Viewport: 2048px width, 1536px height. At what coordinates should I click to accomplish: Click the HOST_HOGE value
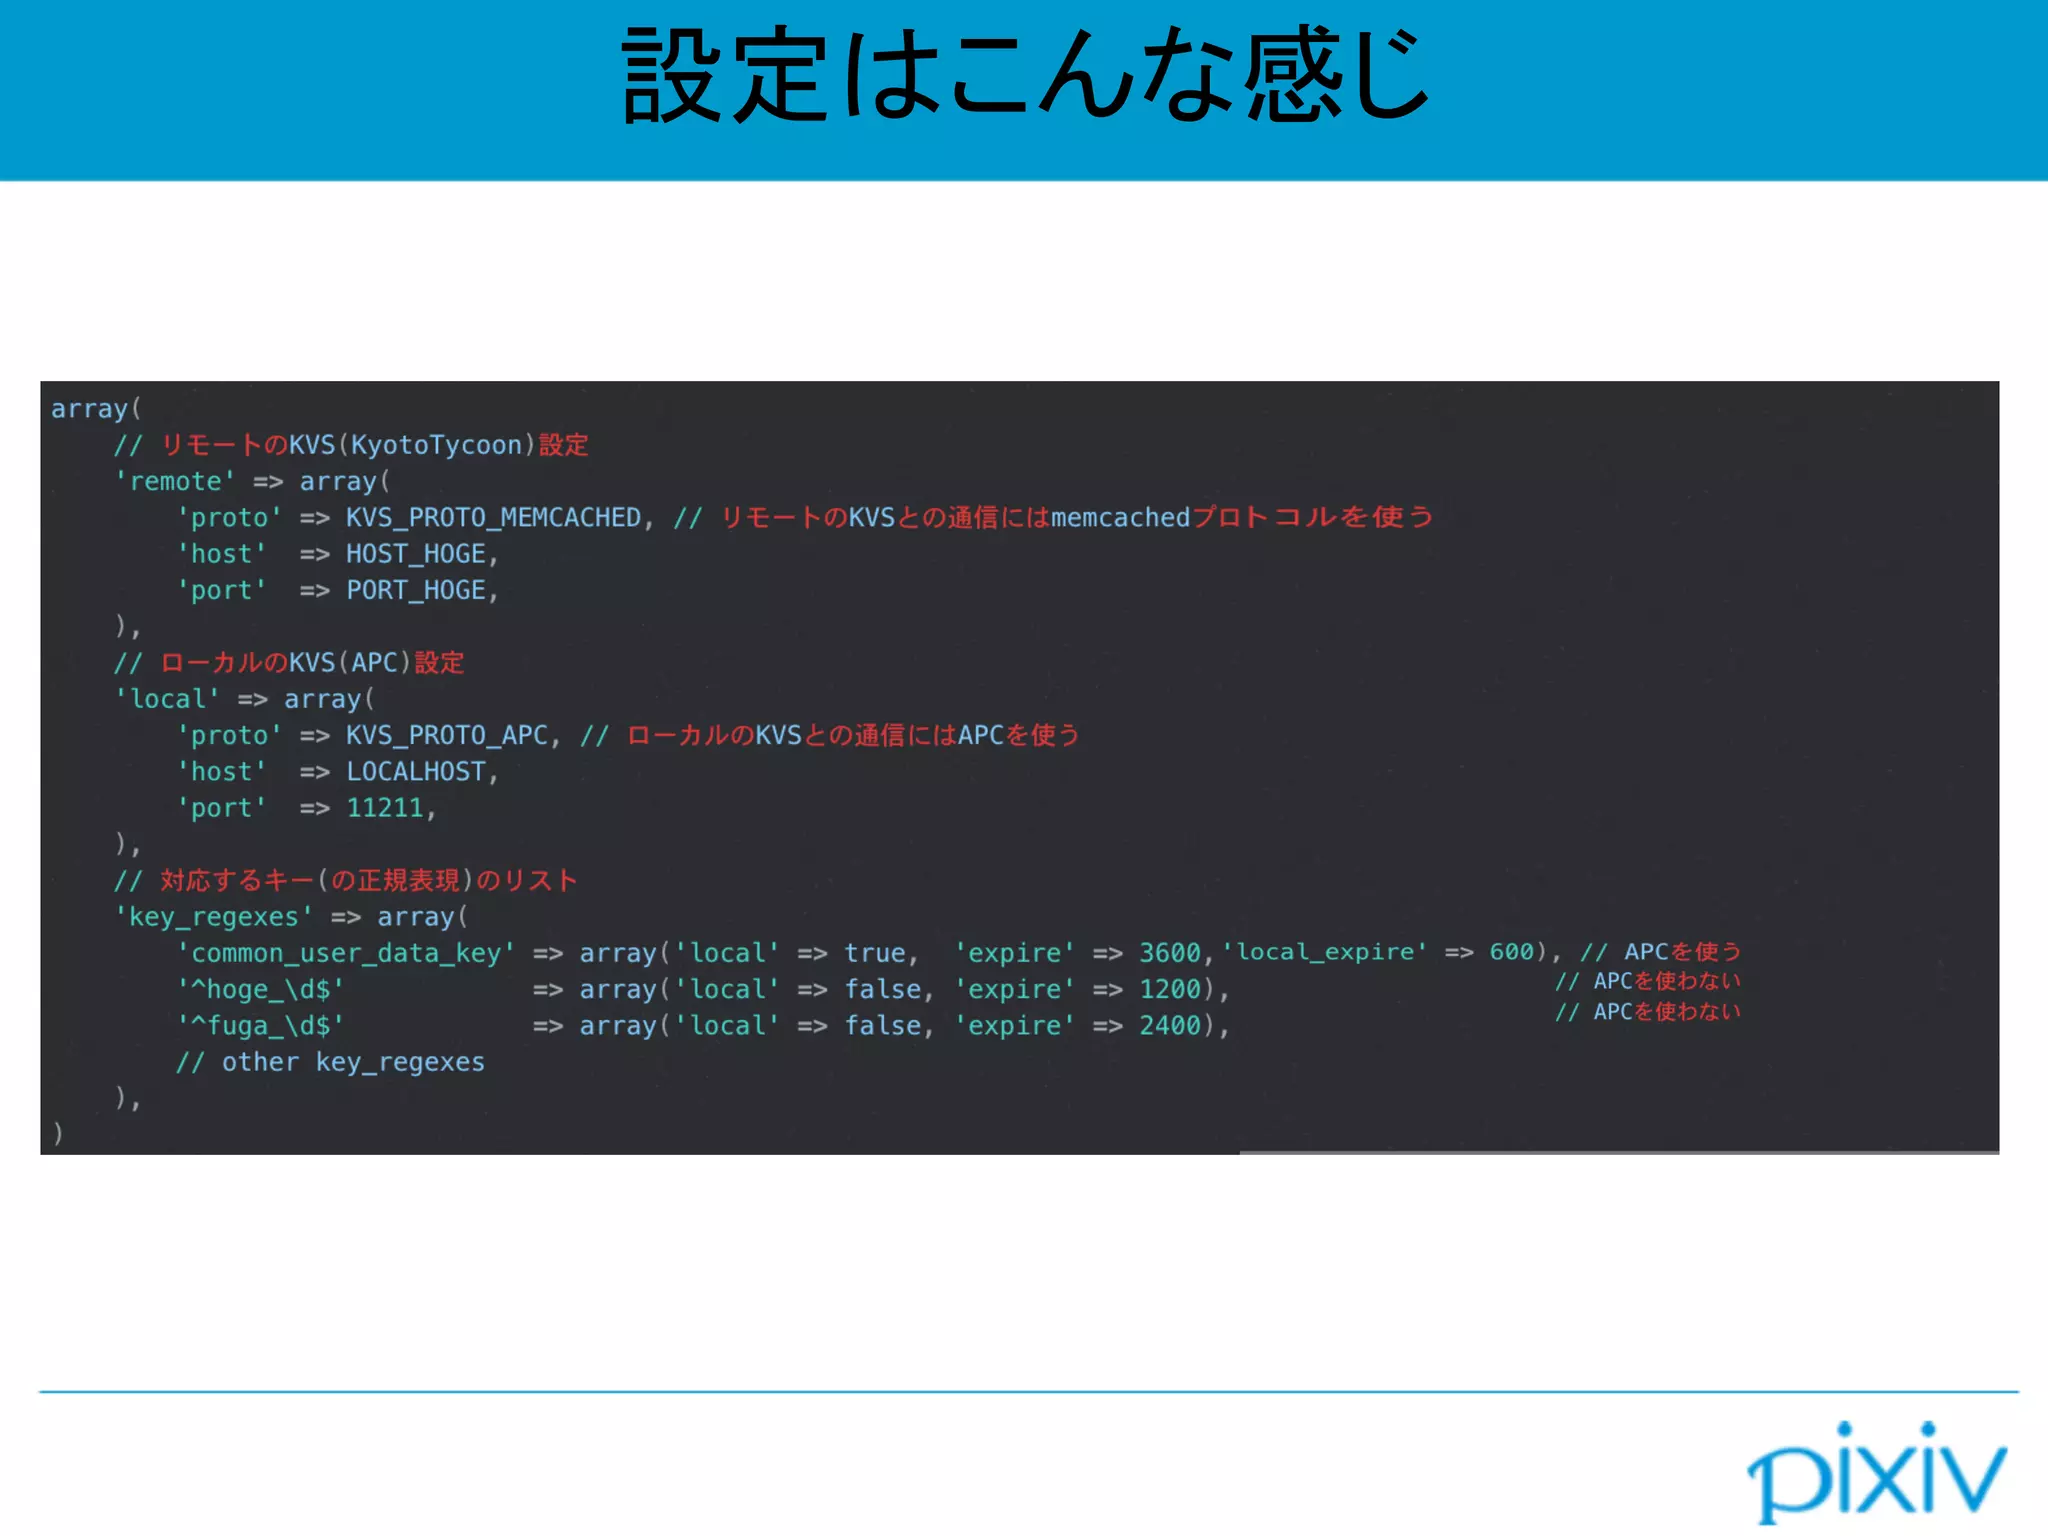coord(415,554)
